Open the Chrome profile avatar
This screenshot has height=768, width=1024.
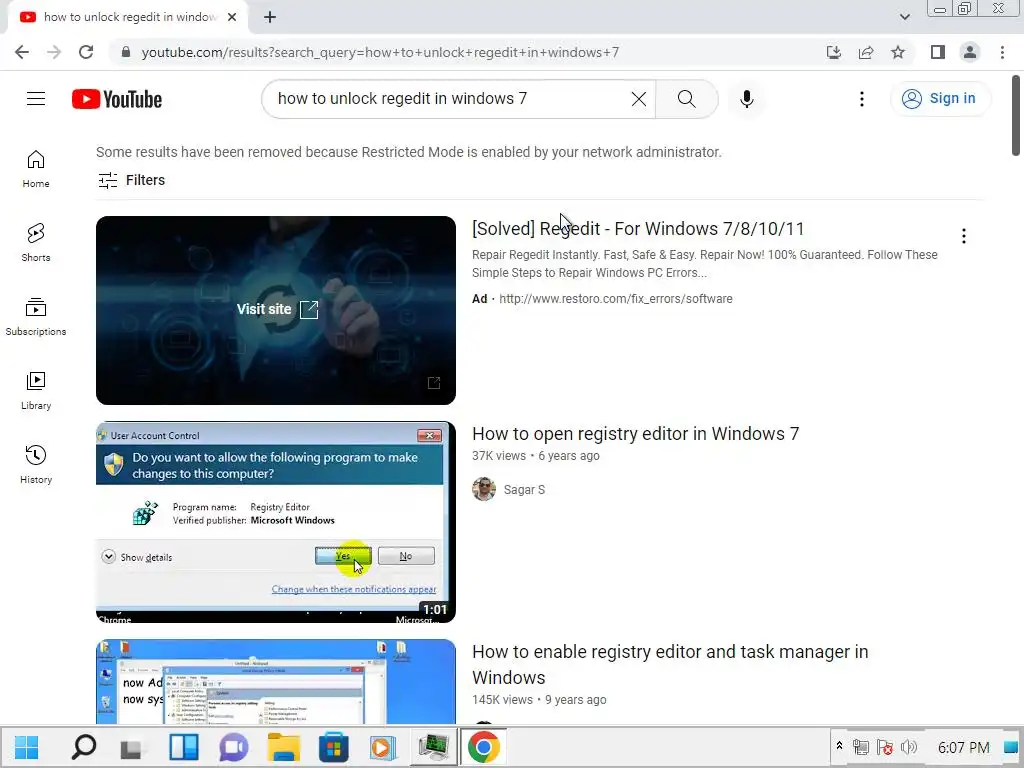970,52
